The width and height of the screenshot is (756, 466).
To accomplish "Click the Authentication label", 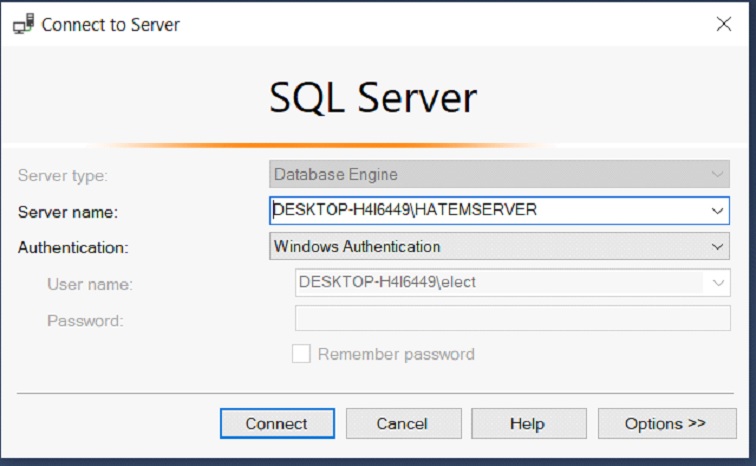I will click(x=73, y=248).
